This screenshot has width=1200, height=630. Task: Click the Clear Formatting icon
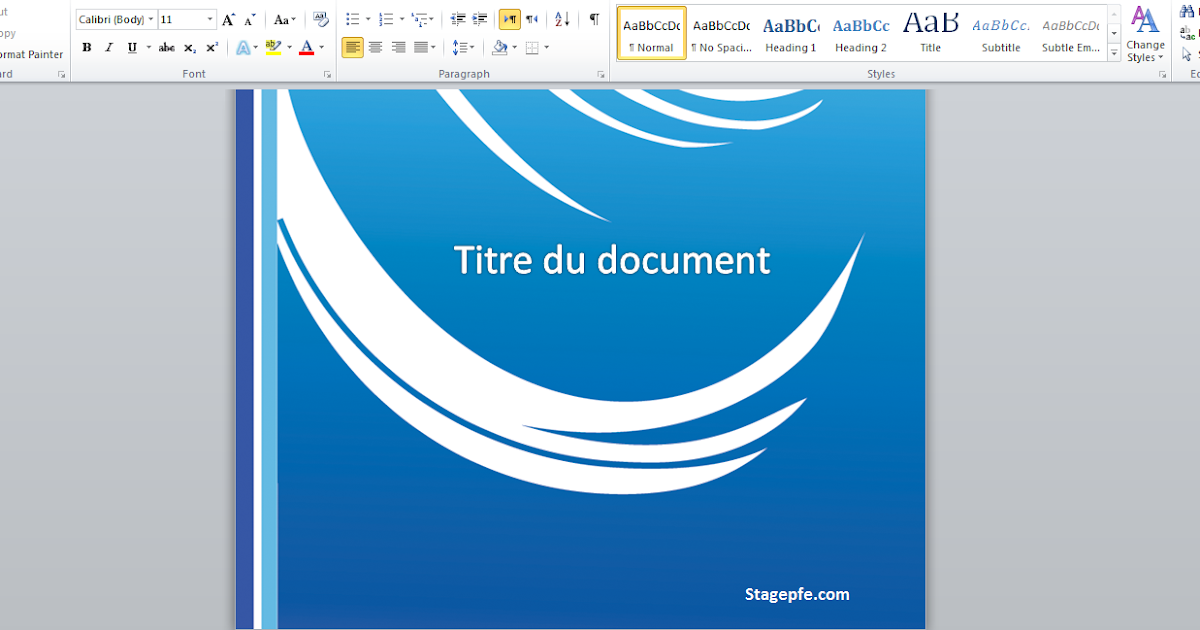[x=320, y=19]
